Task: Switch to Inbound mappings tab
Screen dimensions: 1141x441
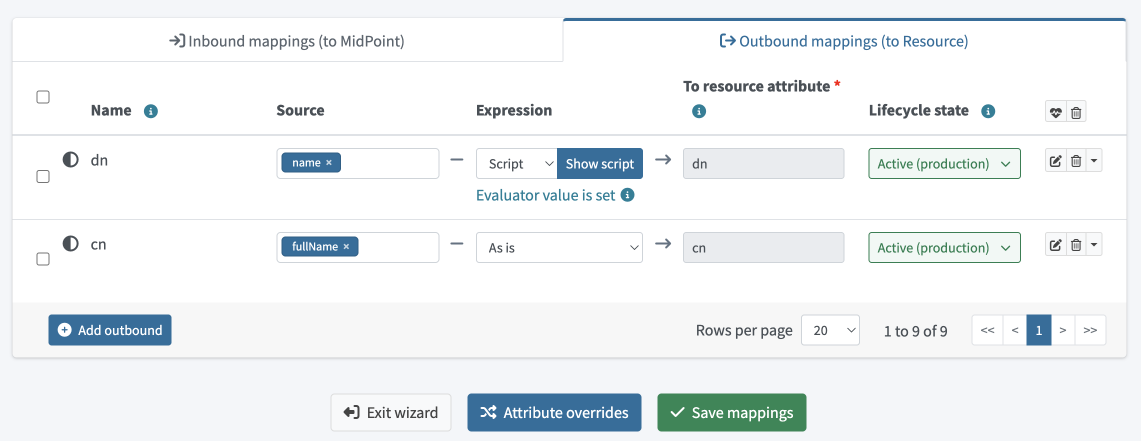Action: coord(287,41)
